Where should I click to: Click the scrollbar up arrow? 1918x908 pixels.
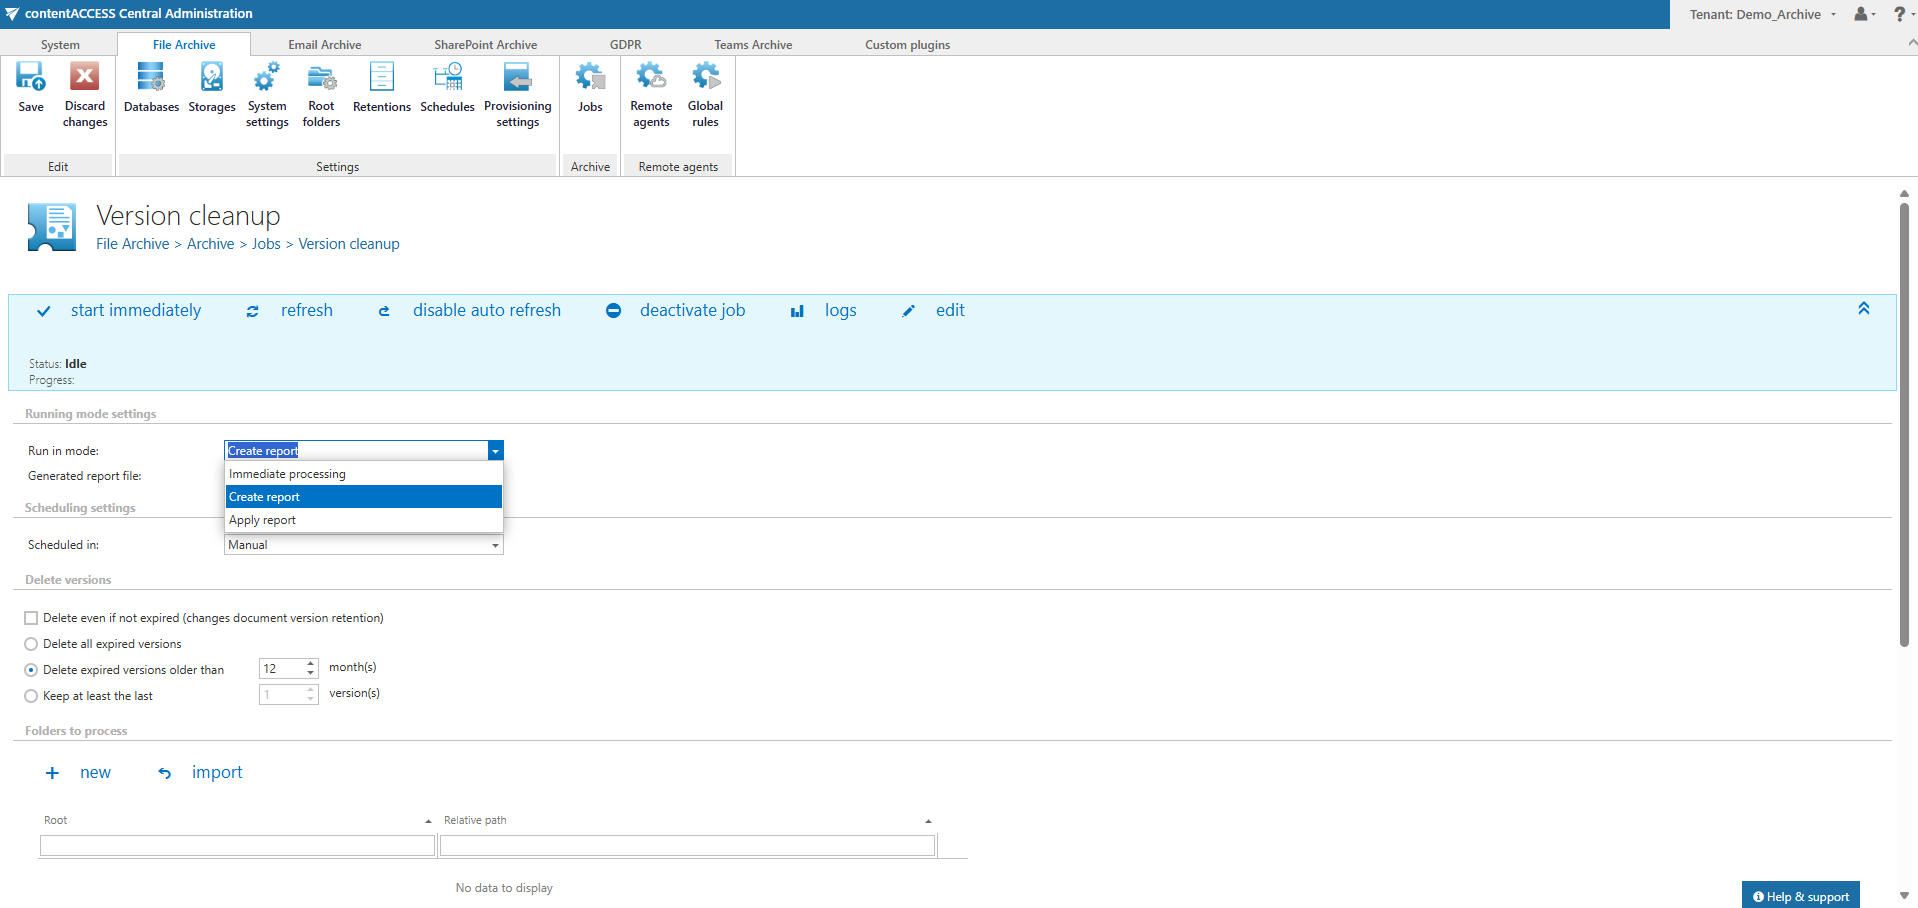pos(1904,194)
